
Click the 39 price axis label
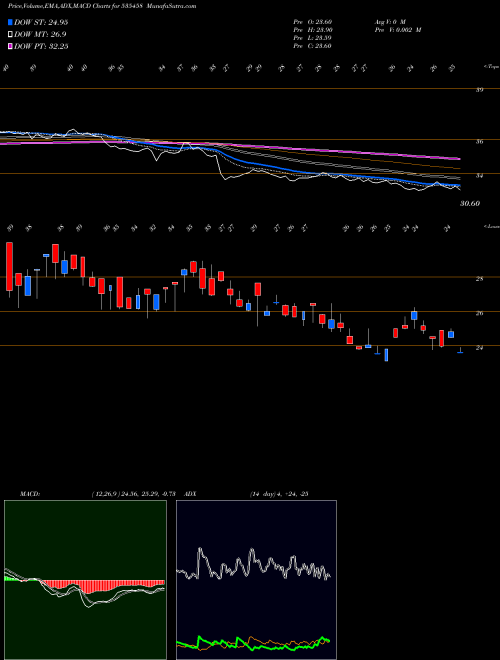(x=479, y=90)
